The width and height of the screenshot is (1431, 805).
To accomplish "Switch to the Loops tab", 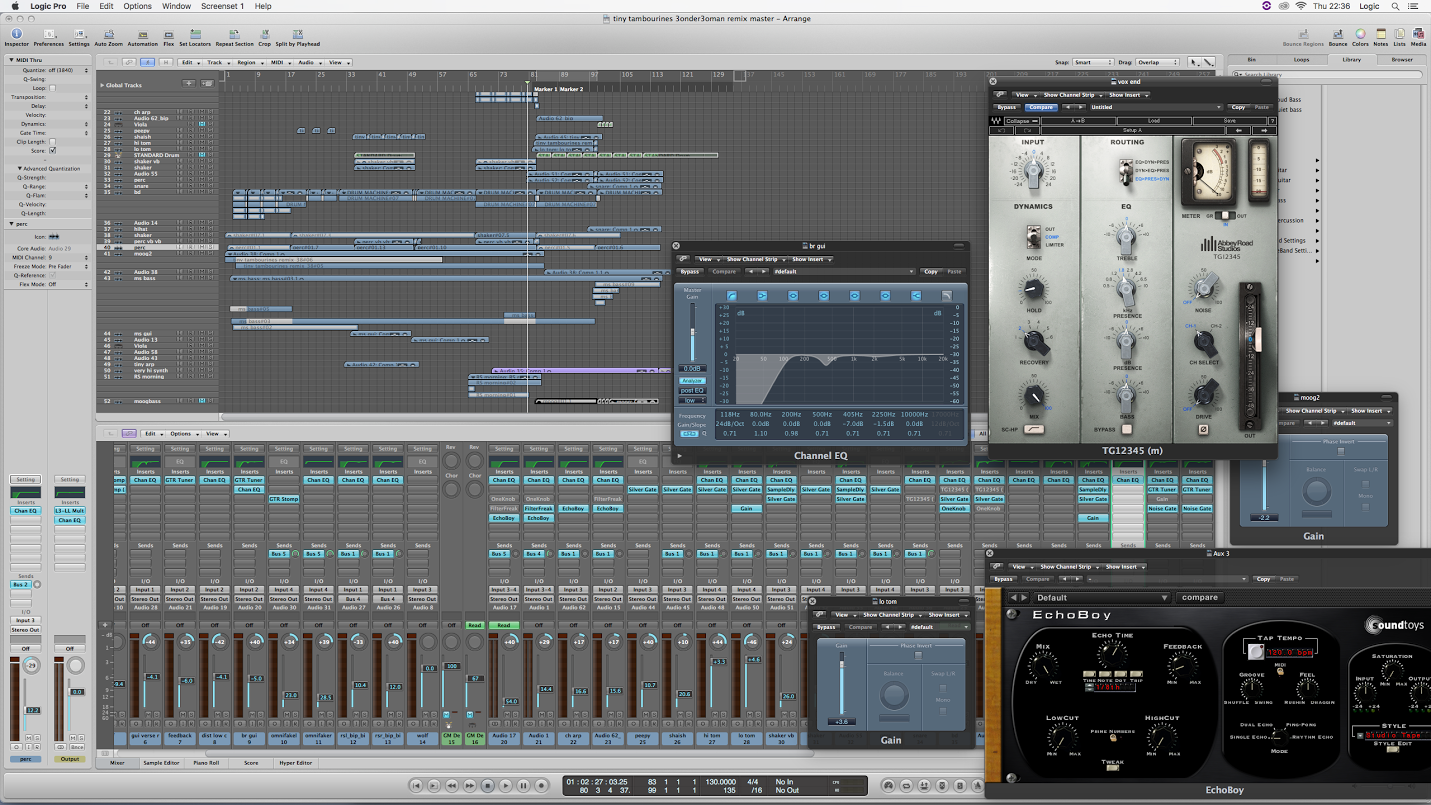I will pyautogui.click(x=1301, y=59).
